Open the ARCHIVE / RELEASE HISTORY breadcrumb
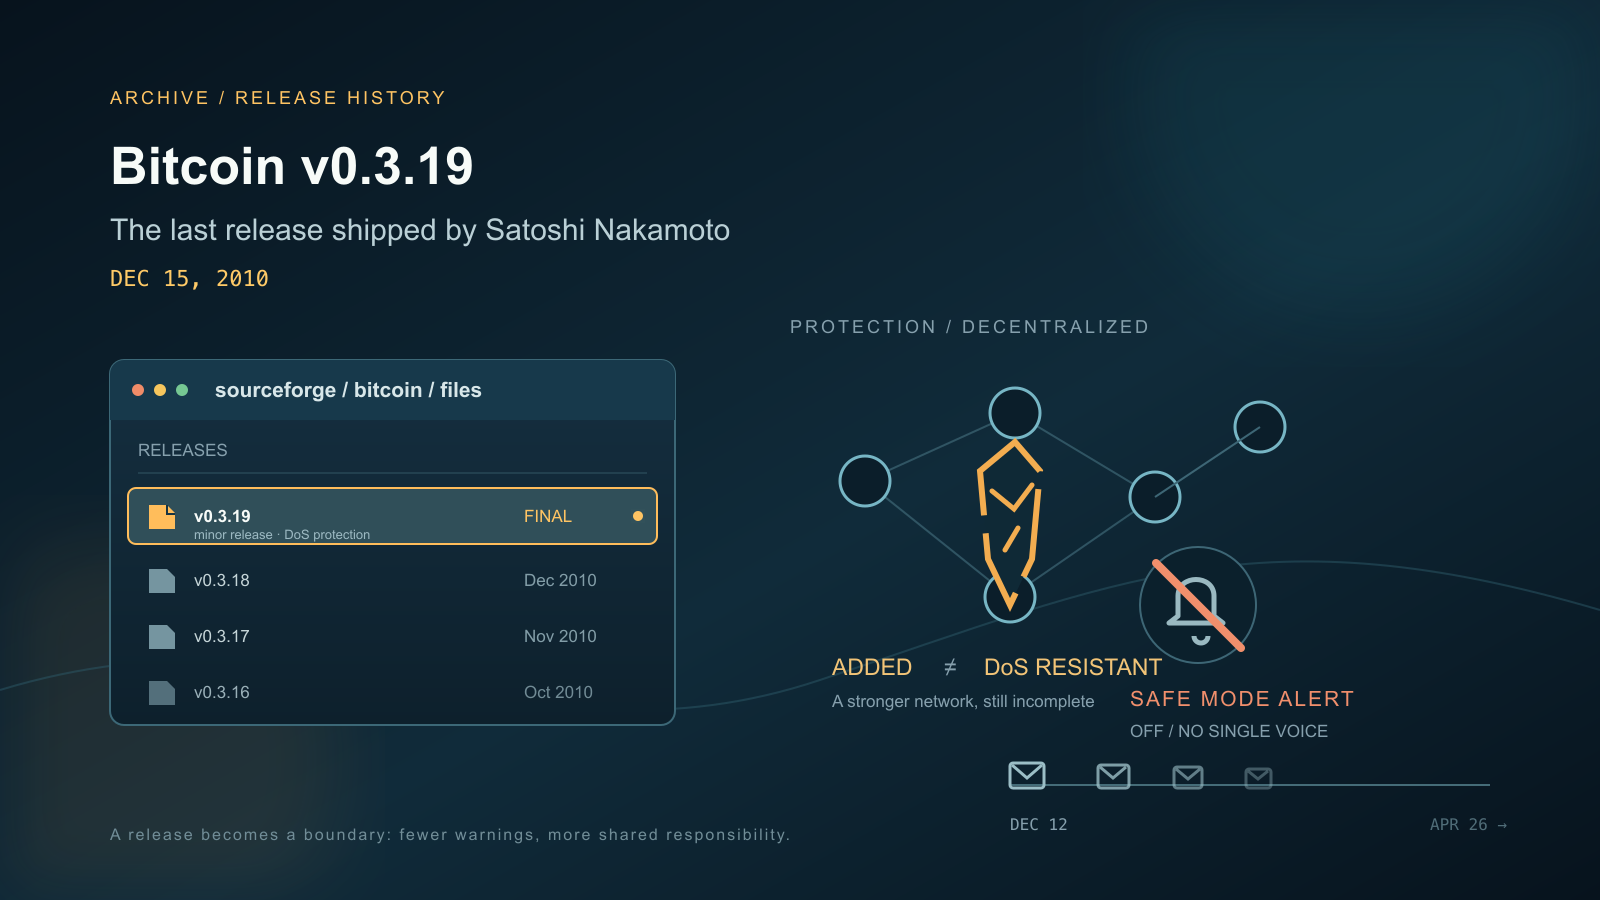 pos(278,98)
